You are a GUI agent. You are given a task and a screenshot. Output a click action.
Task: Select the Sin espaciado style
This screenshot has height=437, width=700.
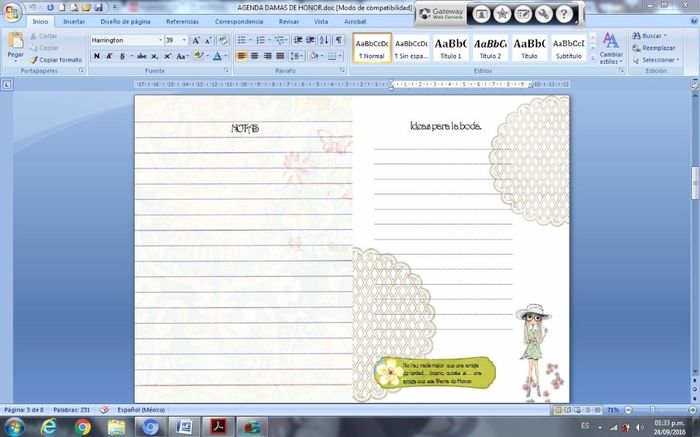pos(411,48)
